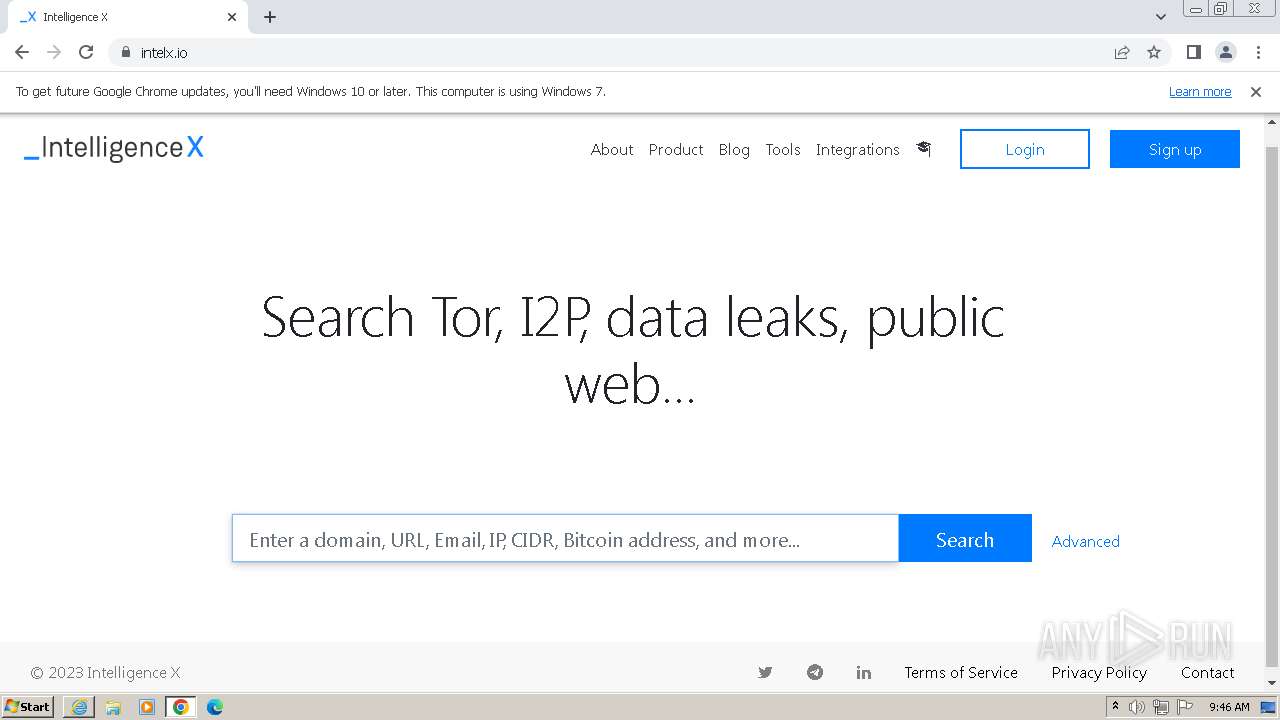Image resolution: width=1280 pixels, height=720 pixels.
Task: Open Internet Explorer from the taskbar
Action: click(x=79, y=707)
